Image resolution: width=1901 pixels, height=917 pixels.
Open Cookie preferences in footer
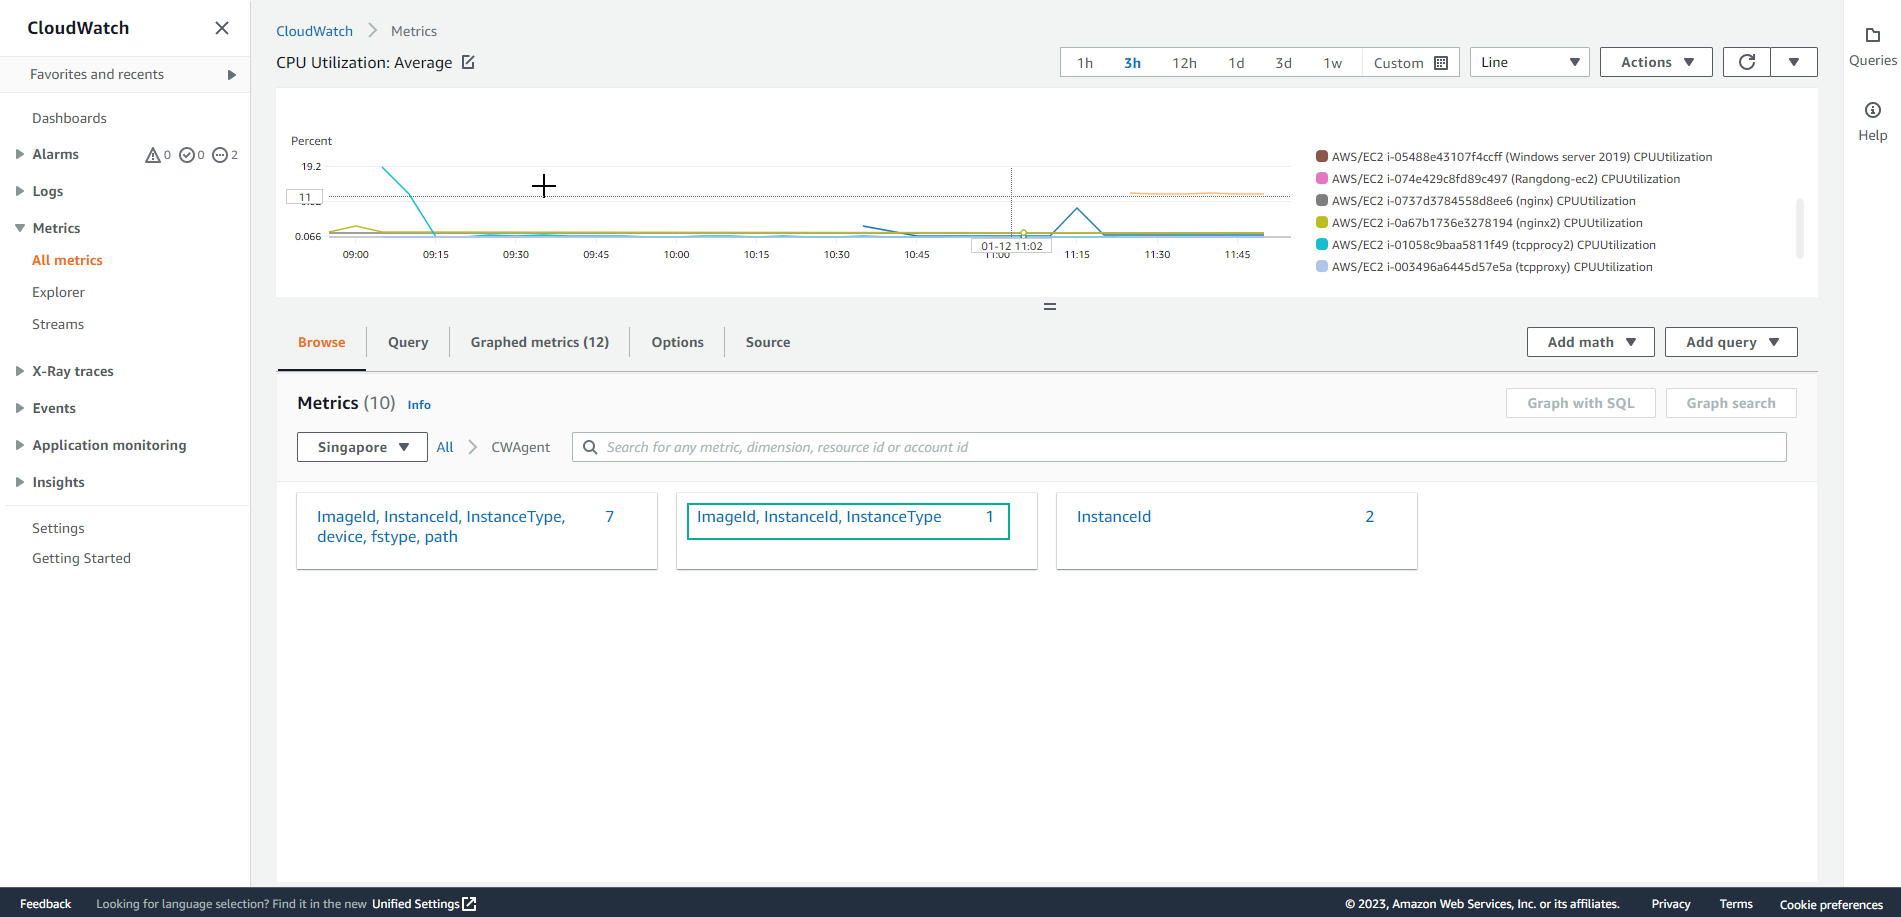1831,904
